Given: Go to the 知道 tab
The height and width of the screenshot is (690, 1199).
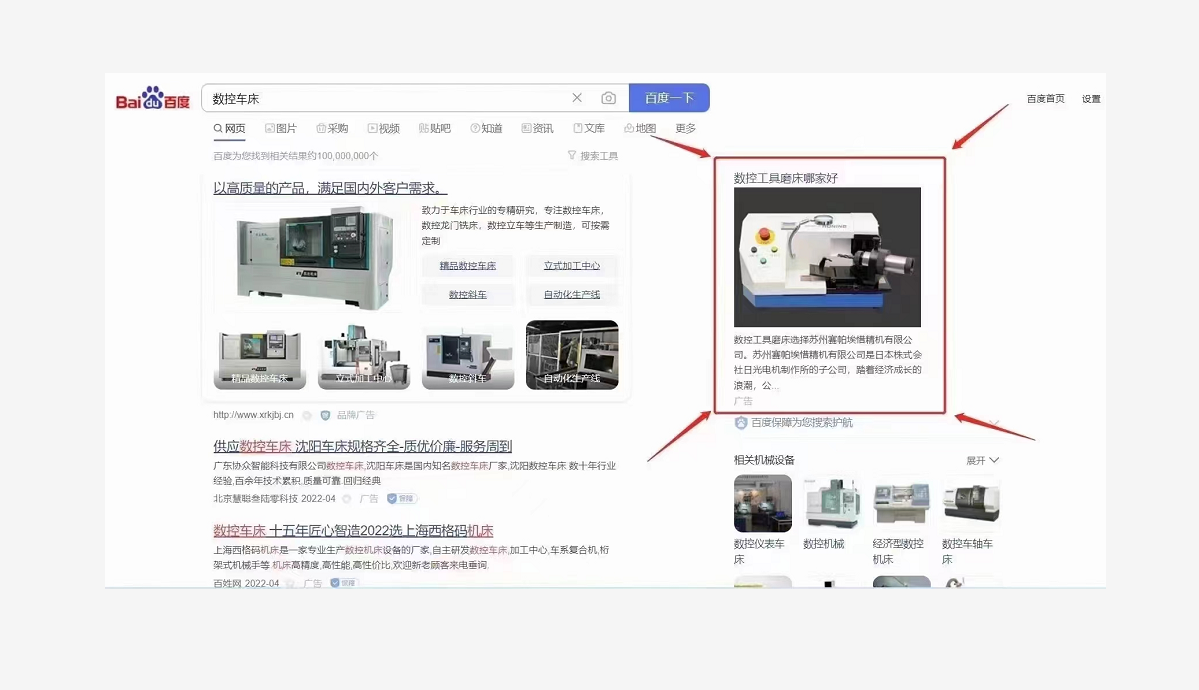Looking at the screenshot, I should pos(486,129).
